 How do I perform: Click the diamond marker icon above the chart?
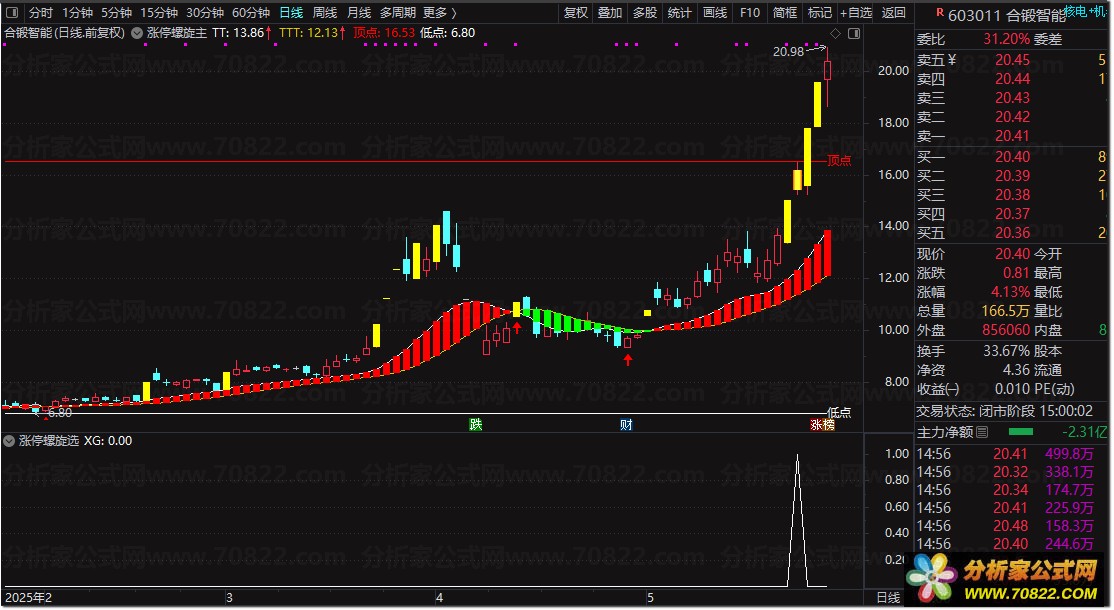tap(836, 33)
